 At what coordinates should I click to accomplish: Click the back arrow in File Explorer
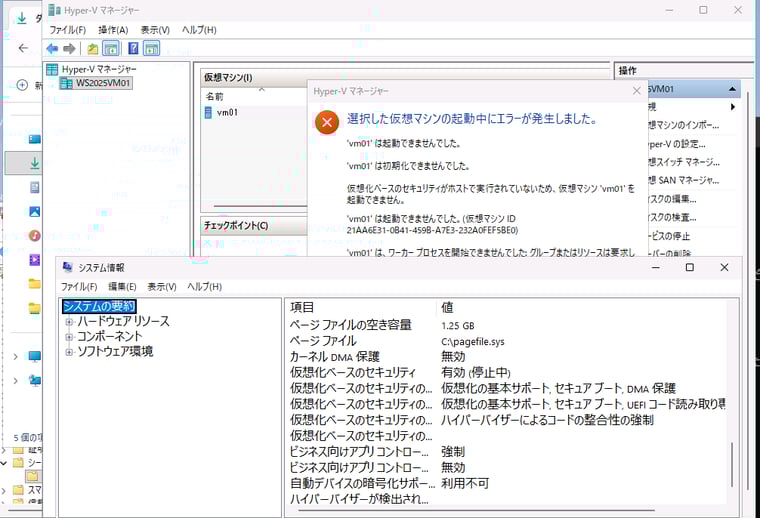point(23,48)
